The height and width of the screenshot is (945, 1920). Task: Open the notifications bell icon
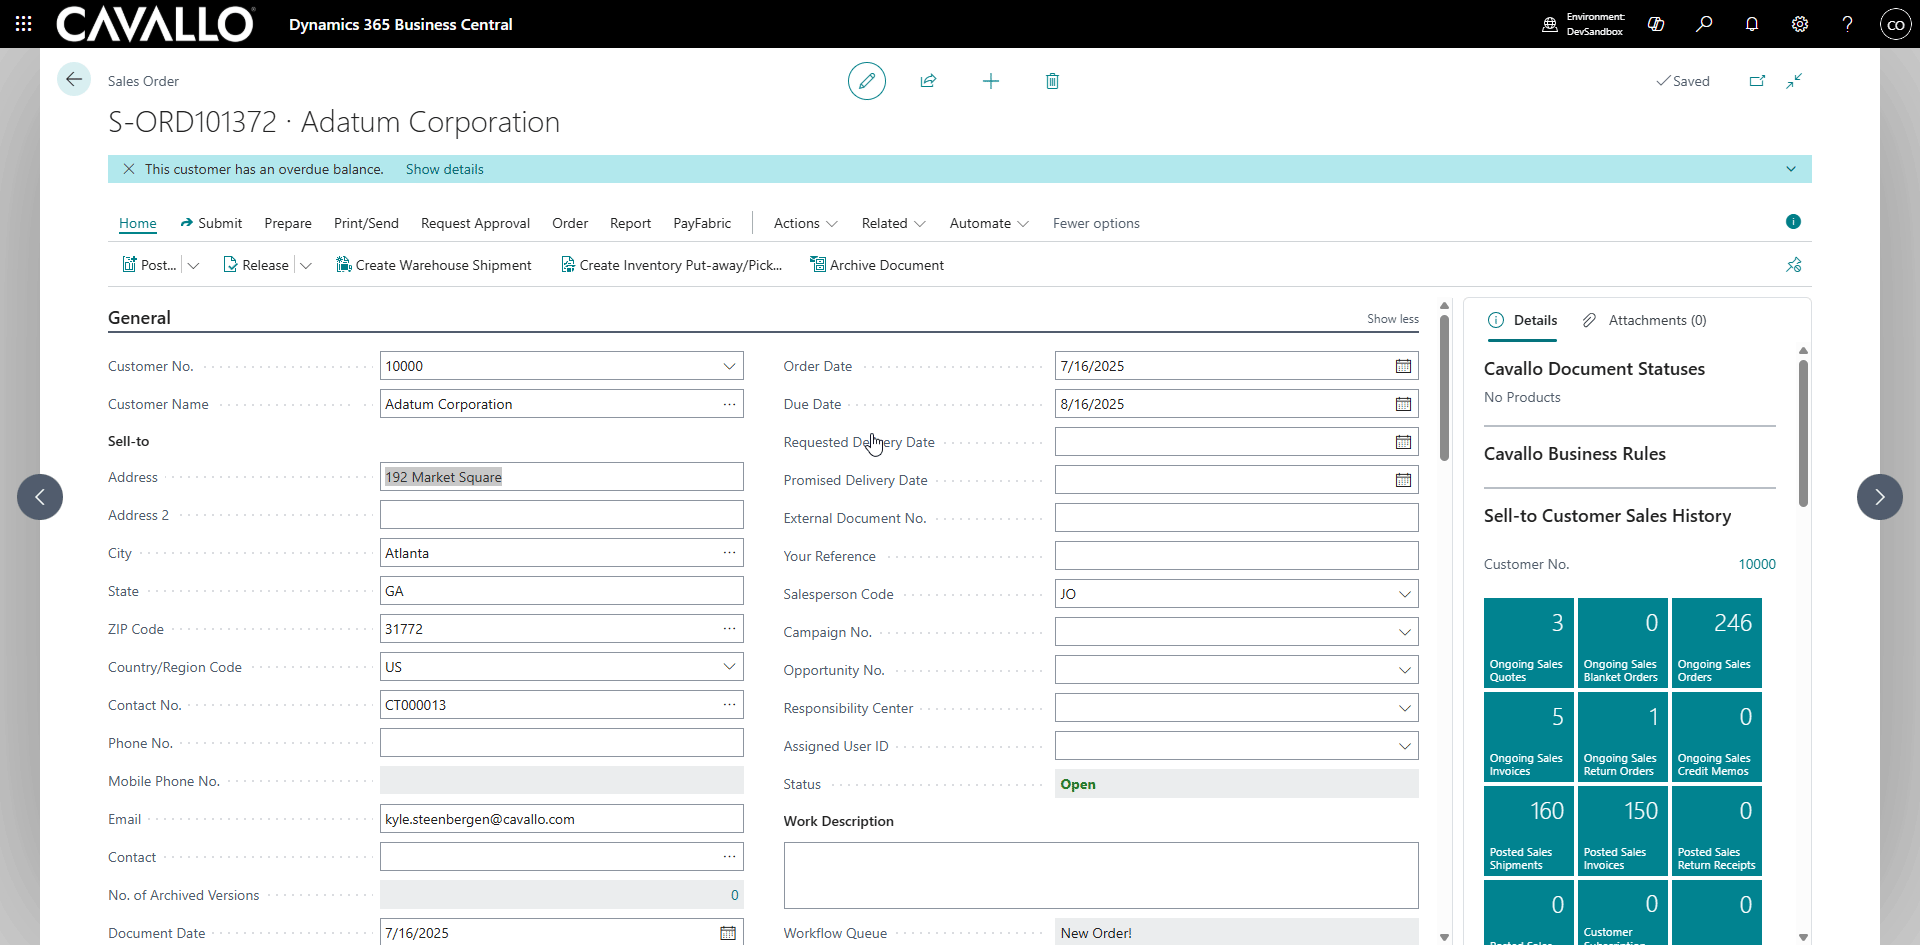[x=1752, y=24]
